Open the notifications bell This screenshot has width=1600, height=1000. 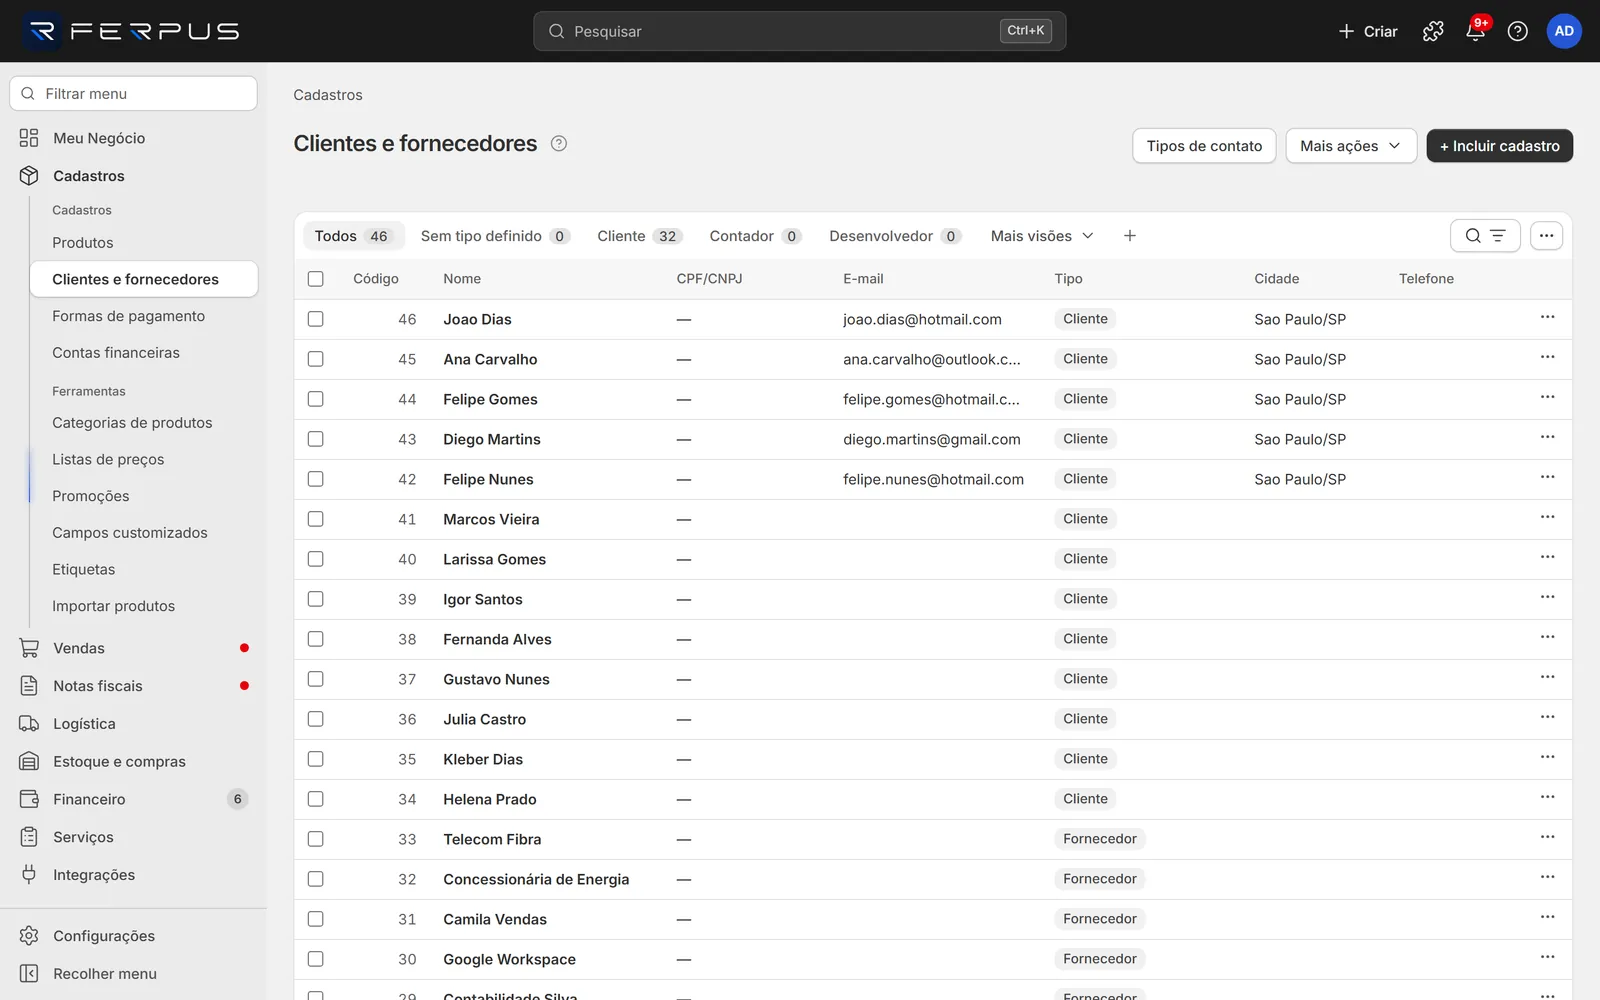tap(1475, 31)
